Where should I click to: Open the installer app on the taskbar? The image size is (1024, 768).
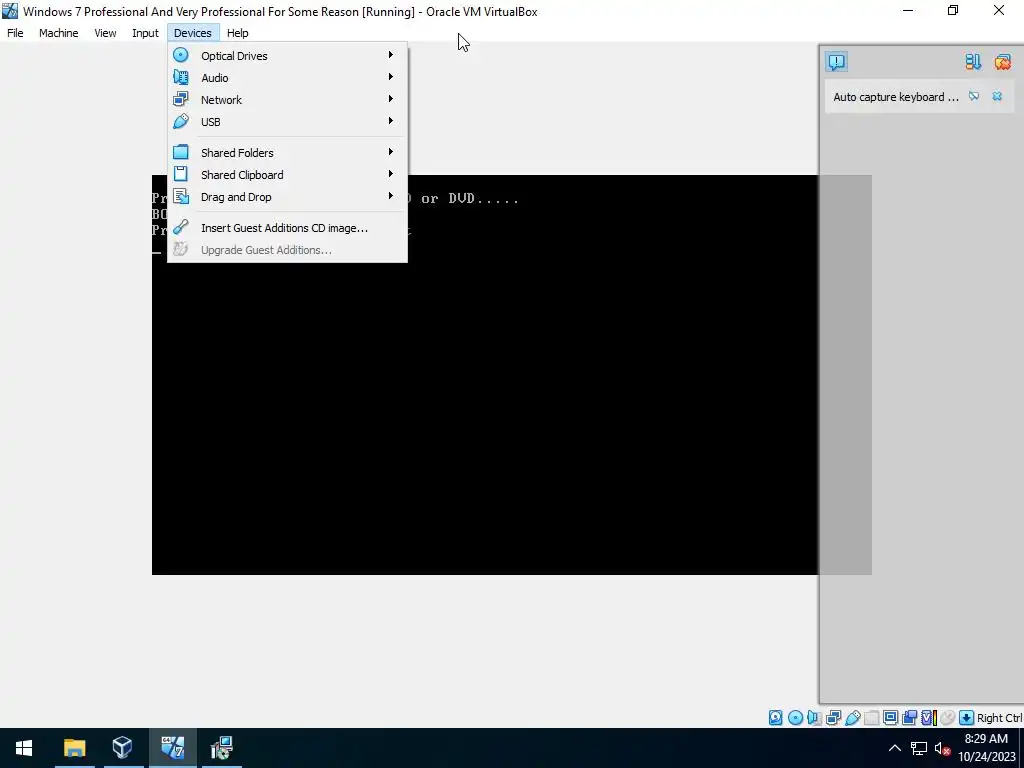point(222,748)
